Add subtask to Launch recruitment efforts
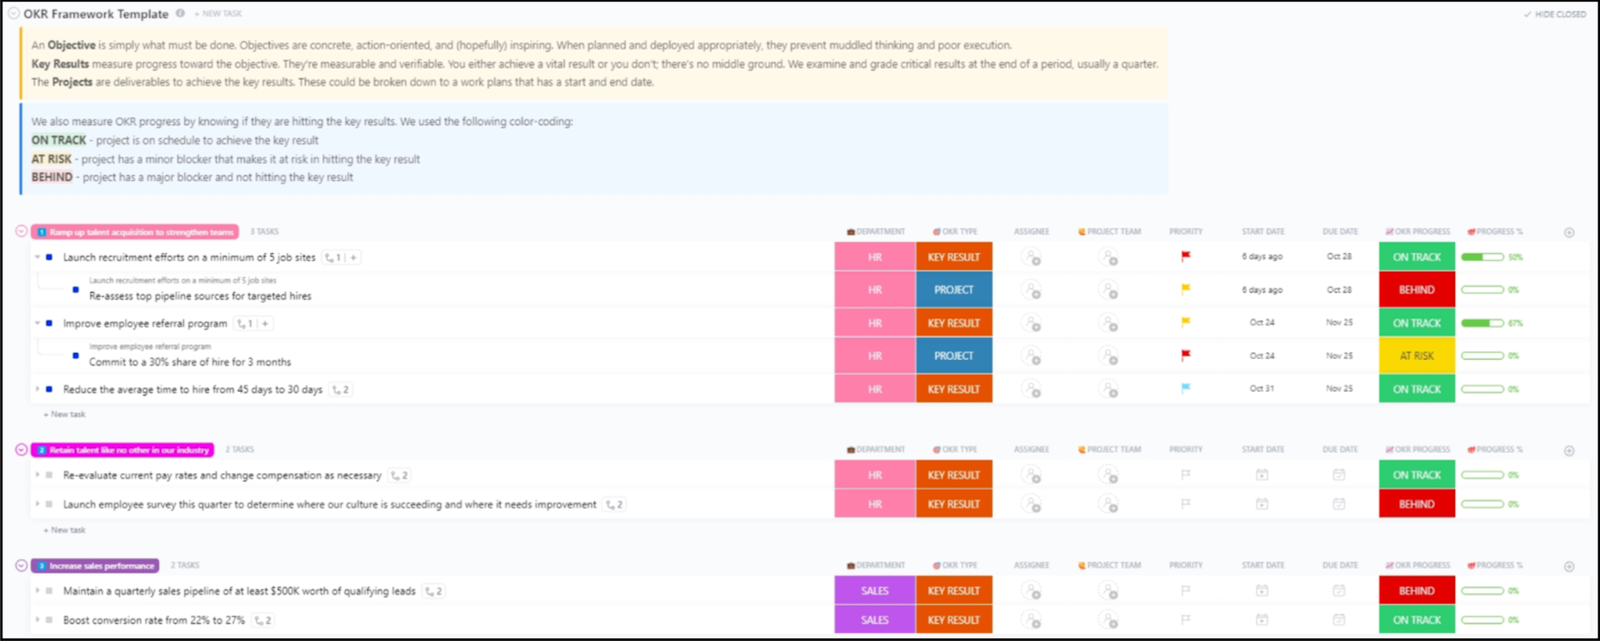 [x=353, y=257]
